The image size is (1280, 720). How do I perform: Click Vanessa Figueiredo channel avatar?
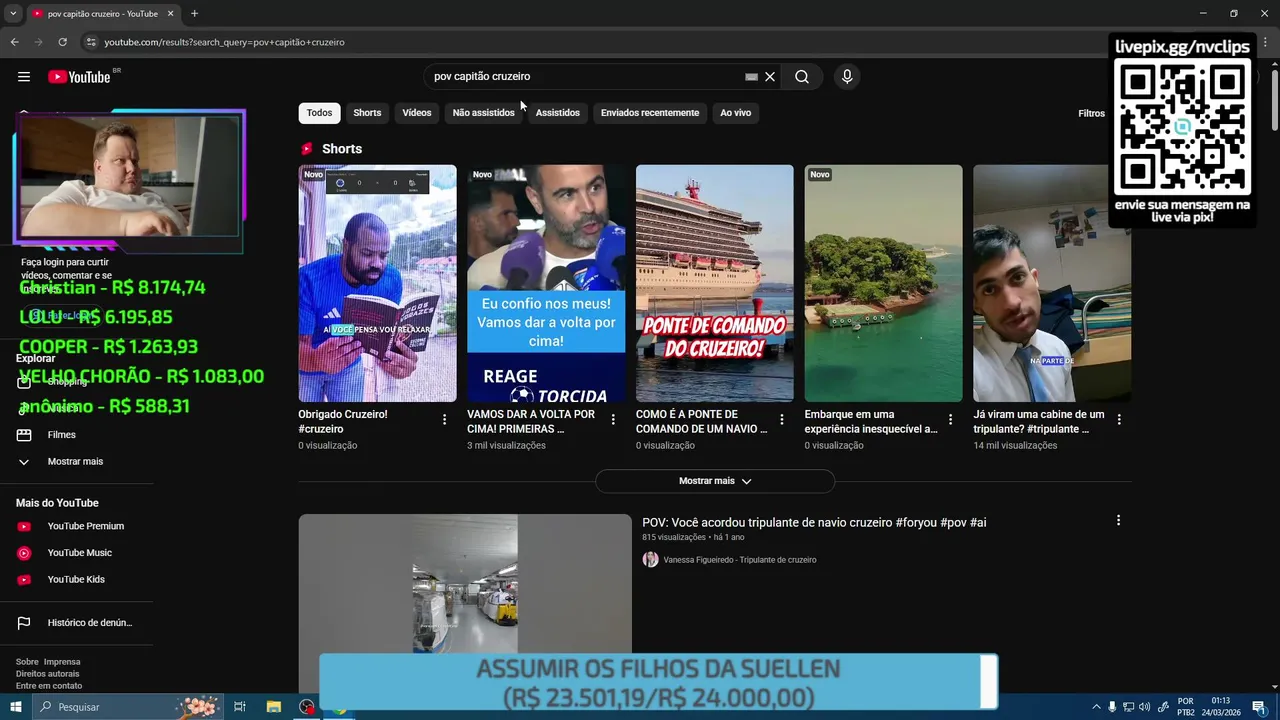pyautogui.click(x=650, y=560)
